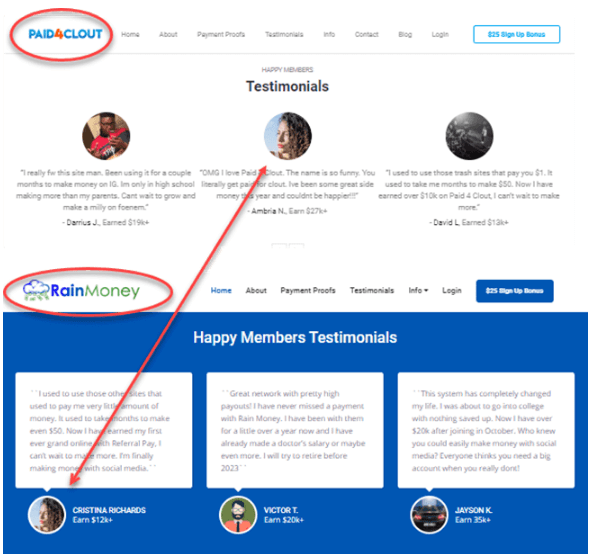Expand the Info dropdown in RainMoney menu
The image size is (595, 554).
point(418,290)
